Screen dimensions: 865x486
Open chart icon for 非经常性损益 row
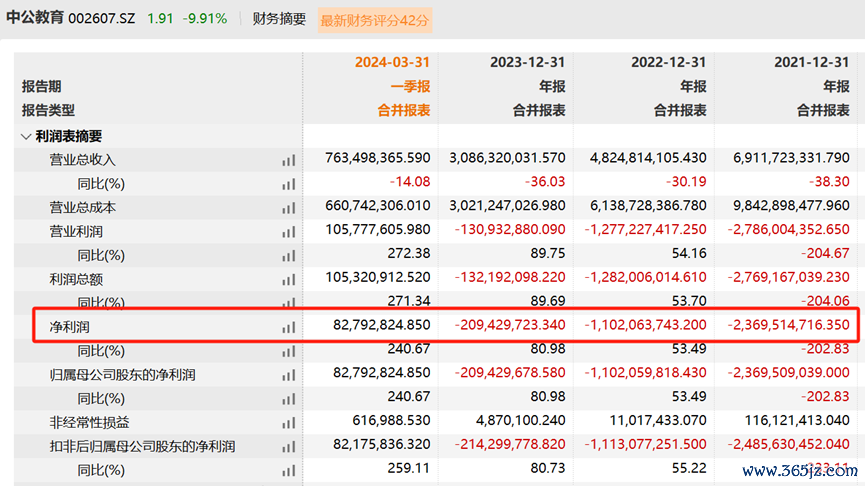click(x=289, y=423)
